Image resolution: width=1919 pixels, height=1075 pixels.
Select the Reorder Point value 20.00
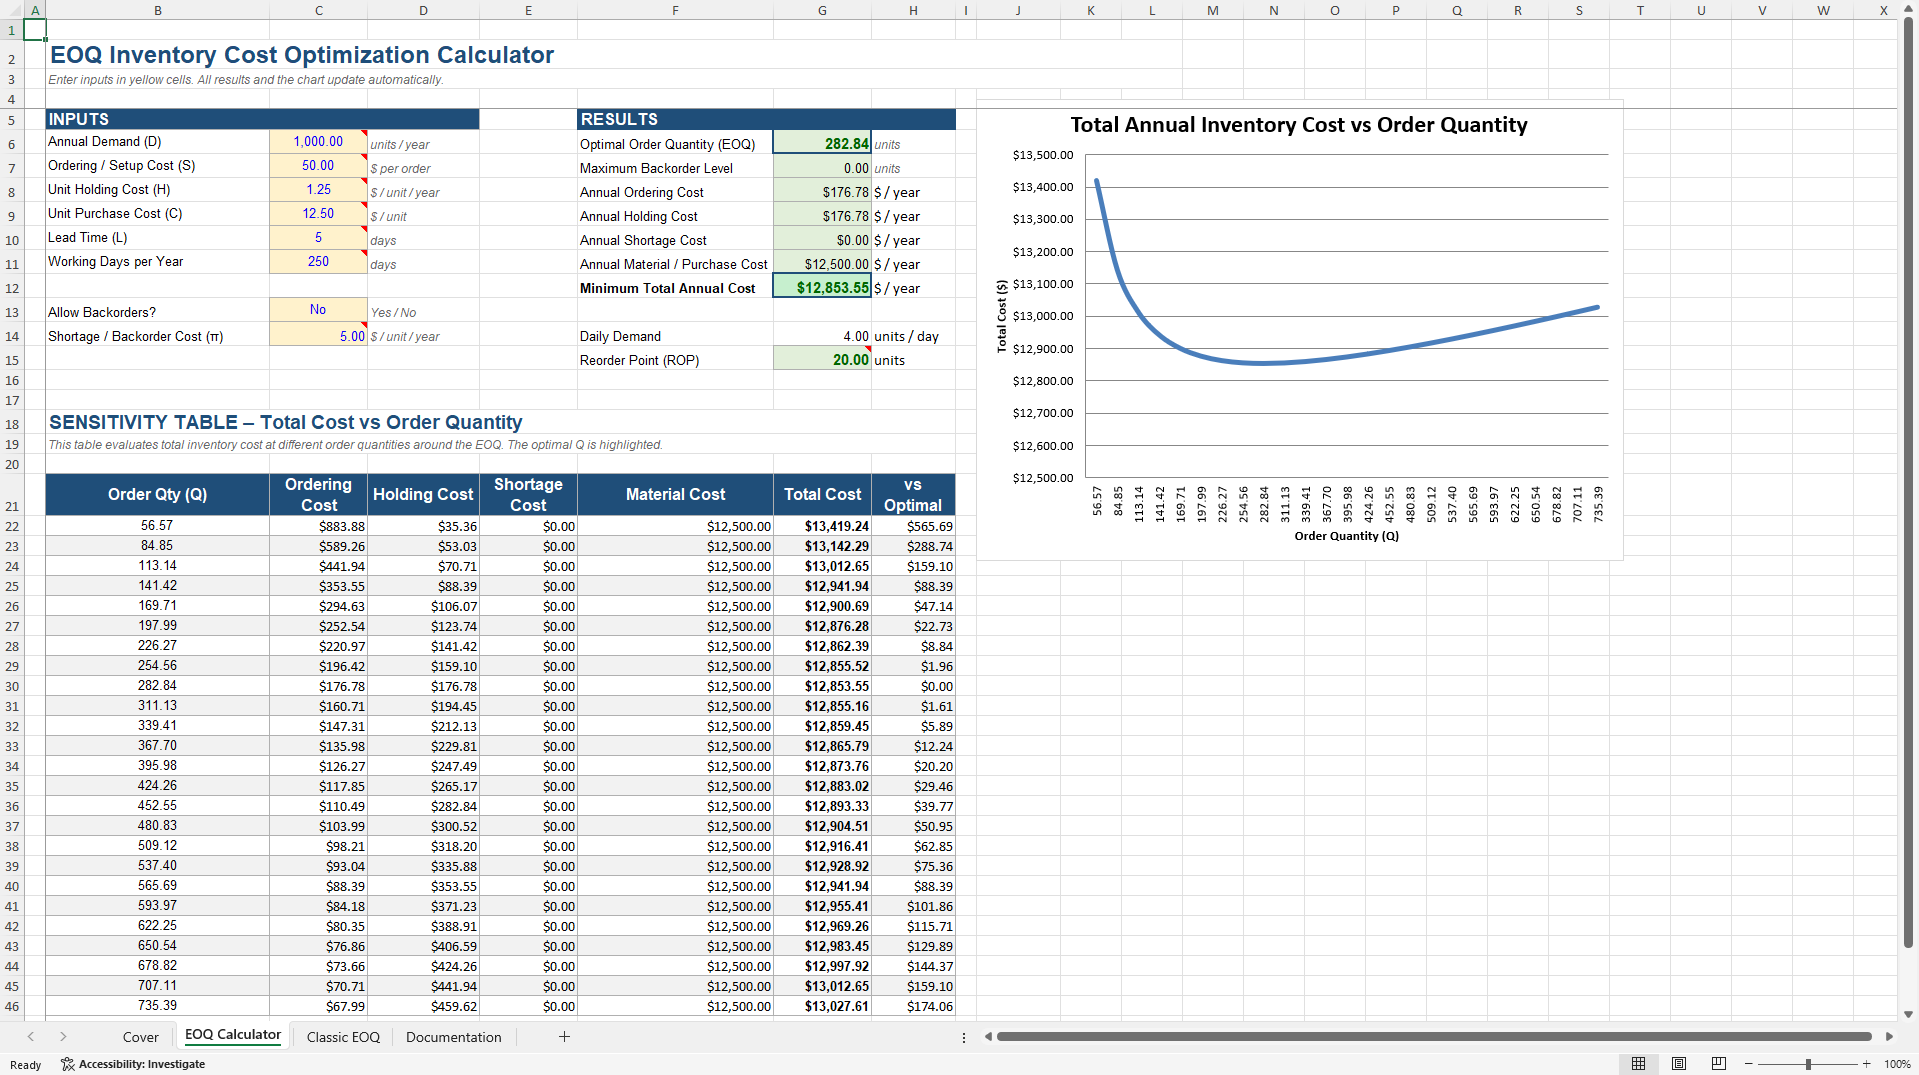click(x=822, y=359)
